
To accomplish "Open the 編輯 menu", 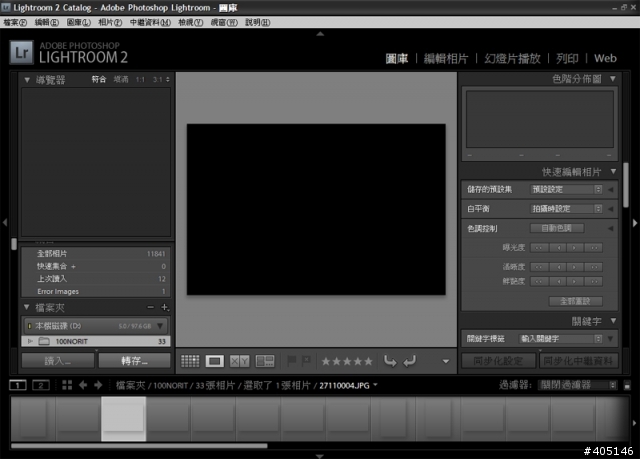I will tap(47, 22).
